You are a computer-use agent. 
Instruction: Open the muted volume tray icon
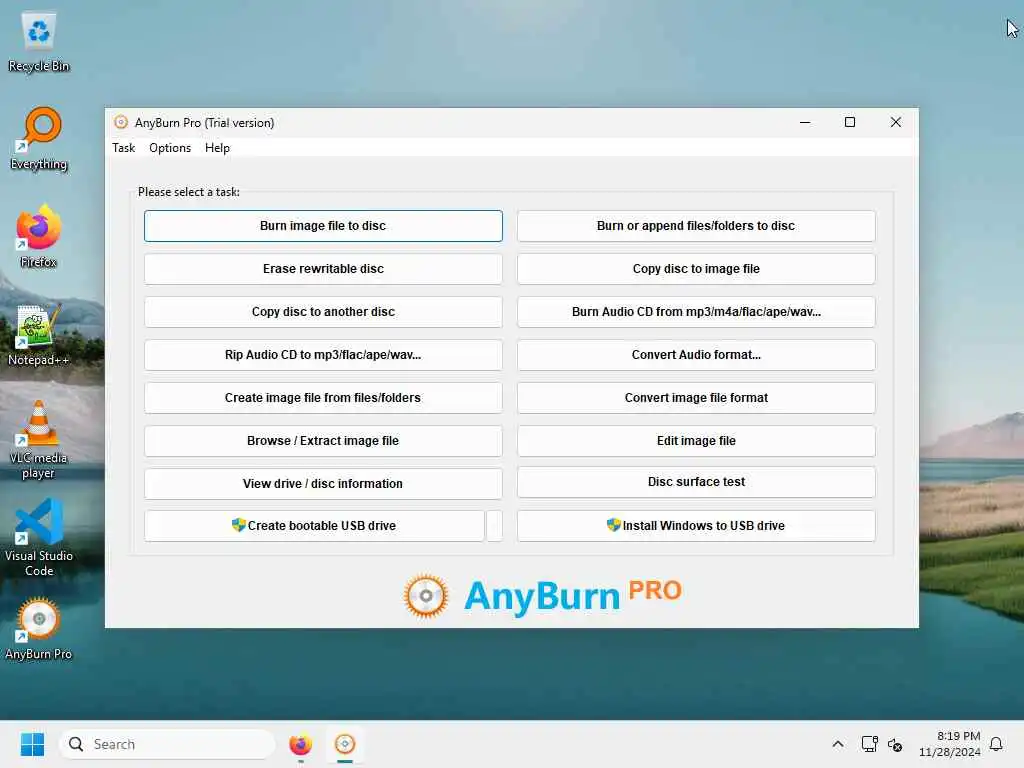[x=895, y=744]
